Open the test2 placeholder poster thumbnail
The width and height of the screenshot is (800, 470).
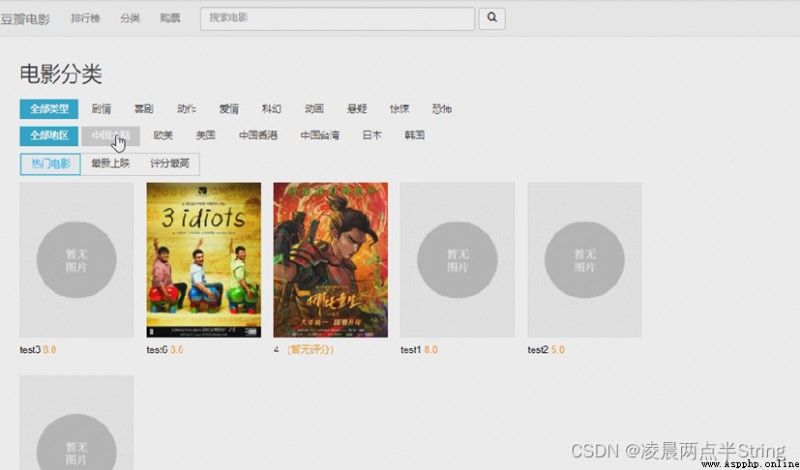pyautogui.click(x=585, y=260)
